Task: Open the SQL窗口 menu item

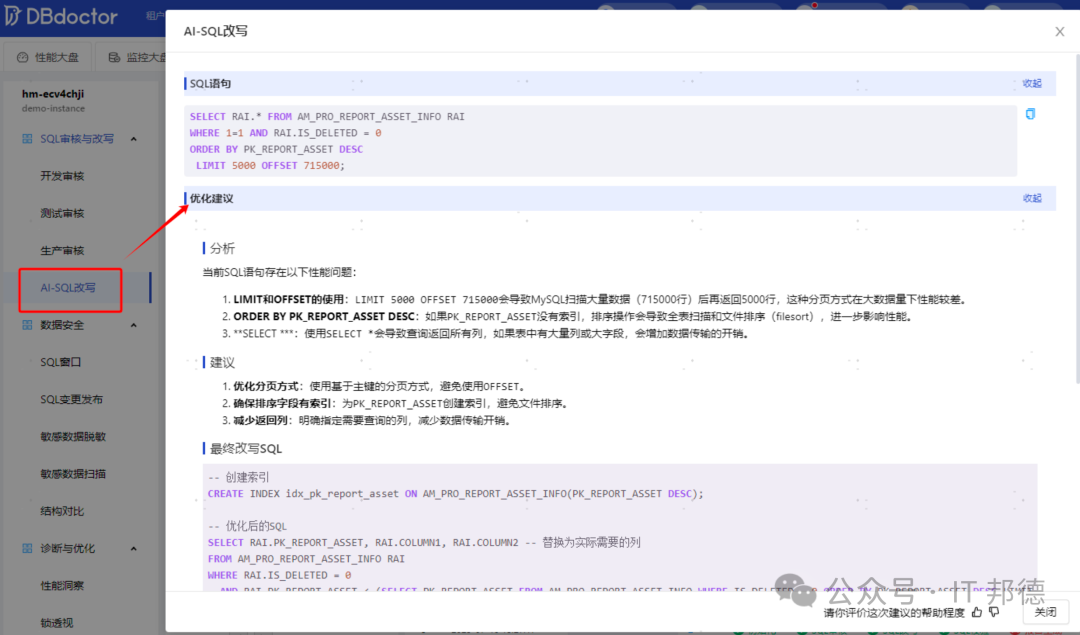Action: (61, 362)
